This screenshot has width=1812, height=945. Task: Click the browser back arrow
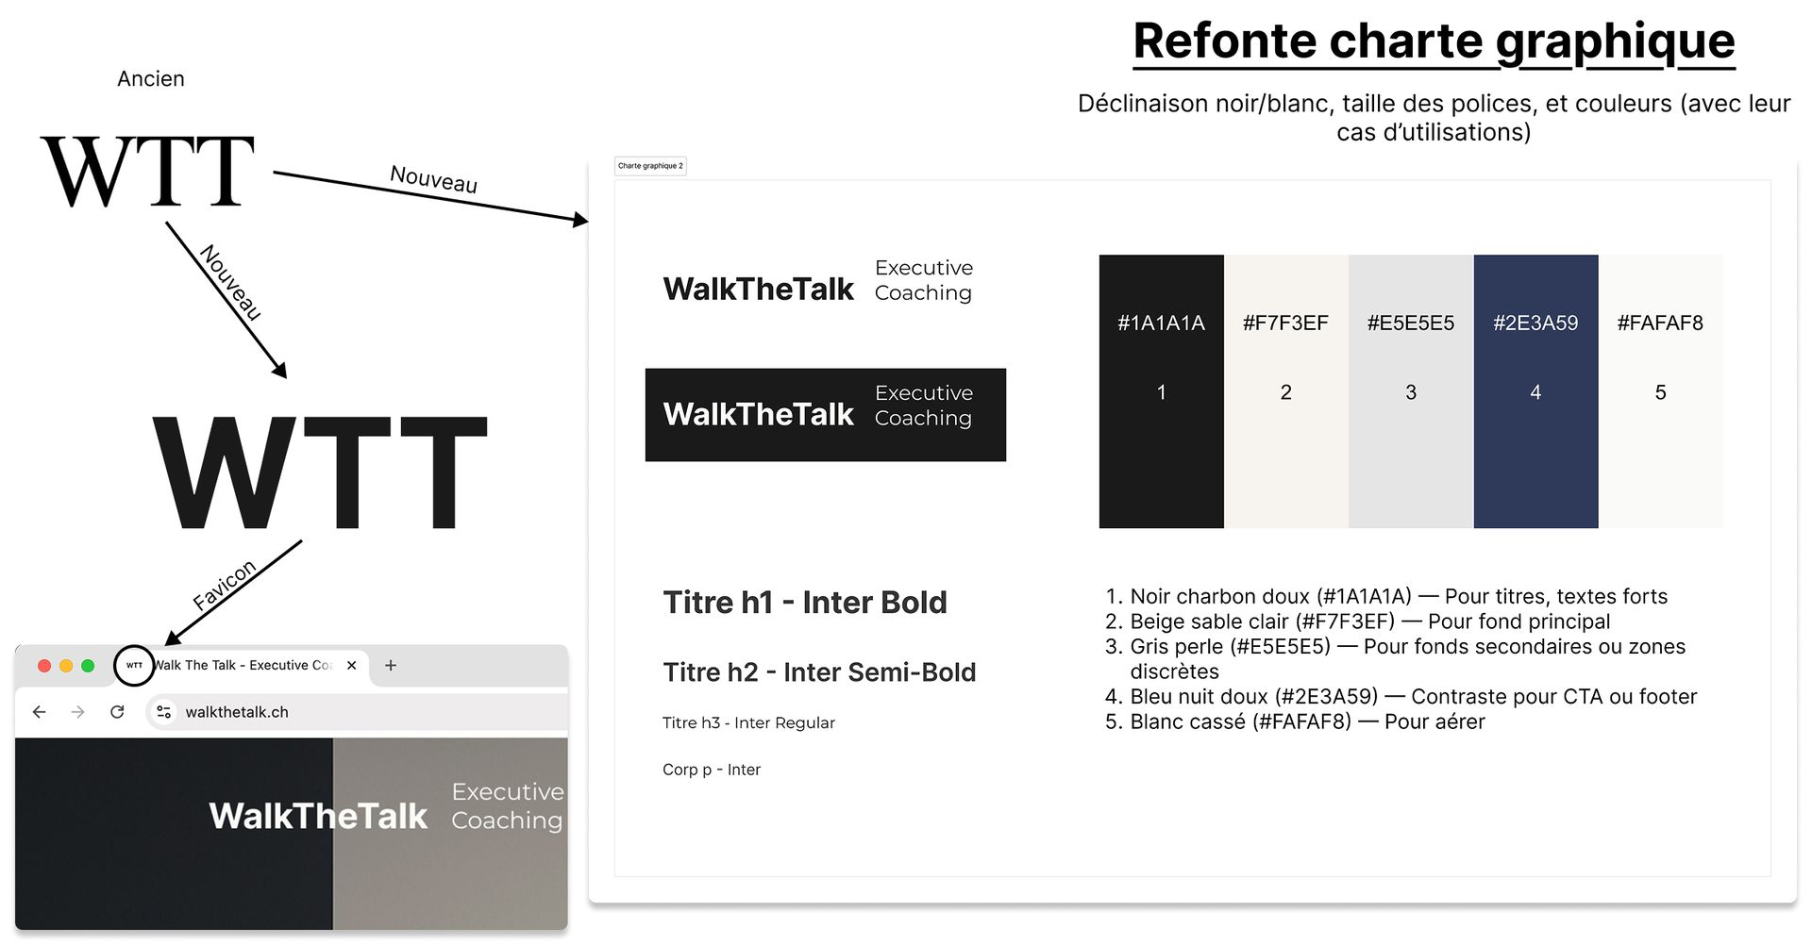tap(39, 712)
